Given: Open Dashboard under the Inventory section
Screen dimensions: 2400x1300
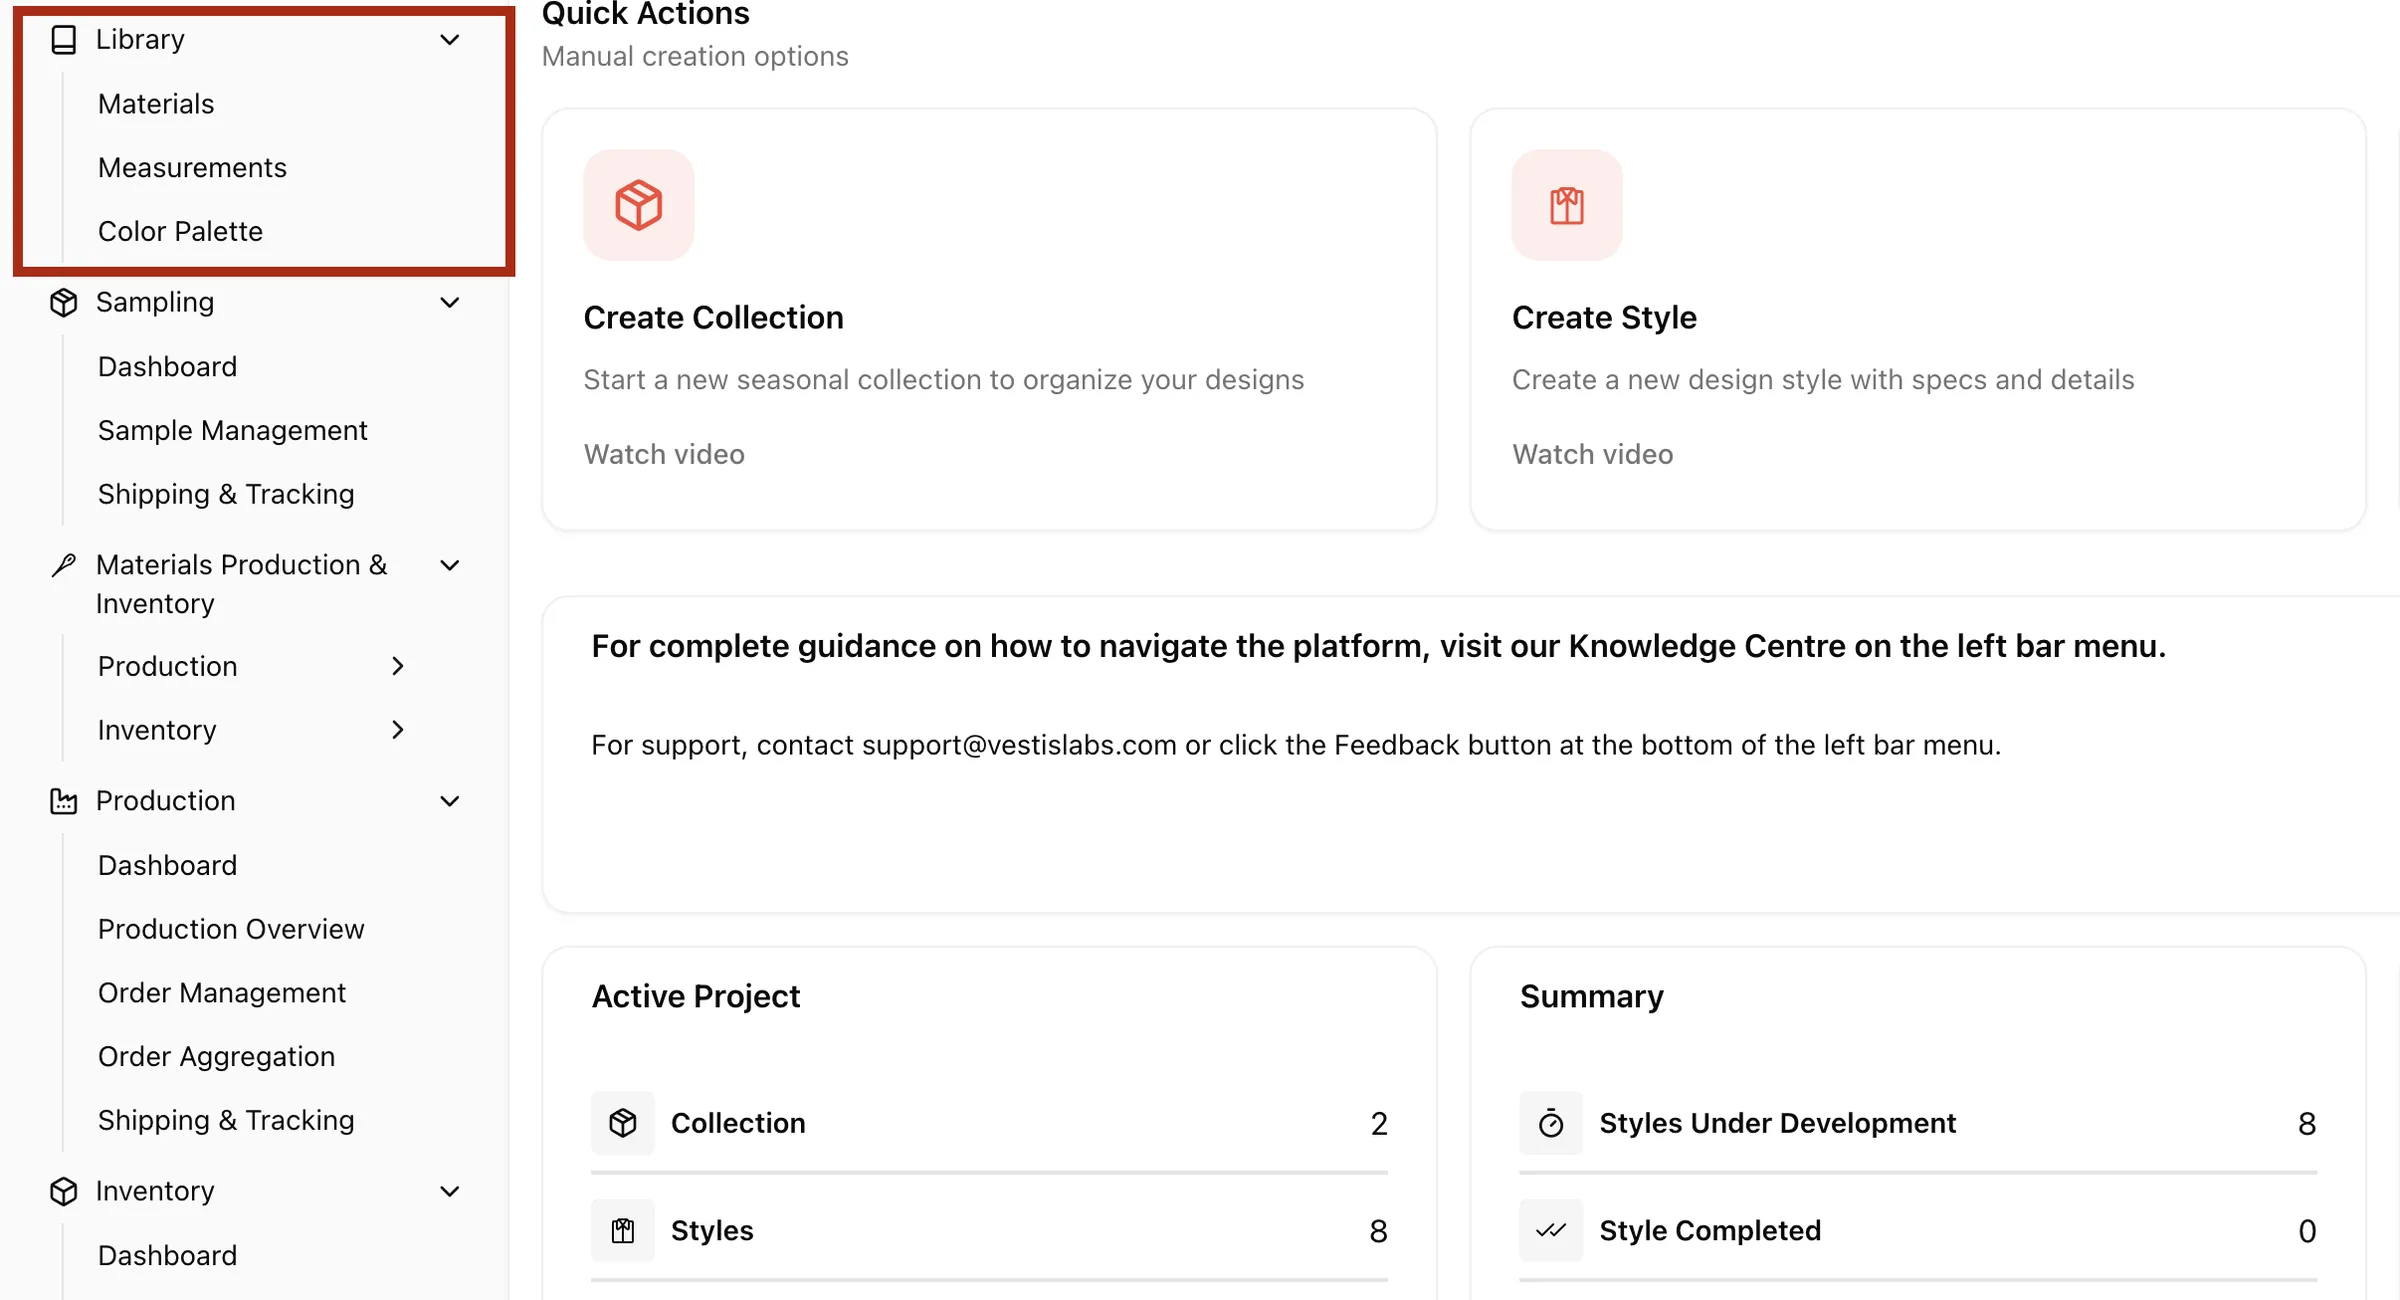Looking at the screenshot, I should [x=167, y=1256].
